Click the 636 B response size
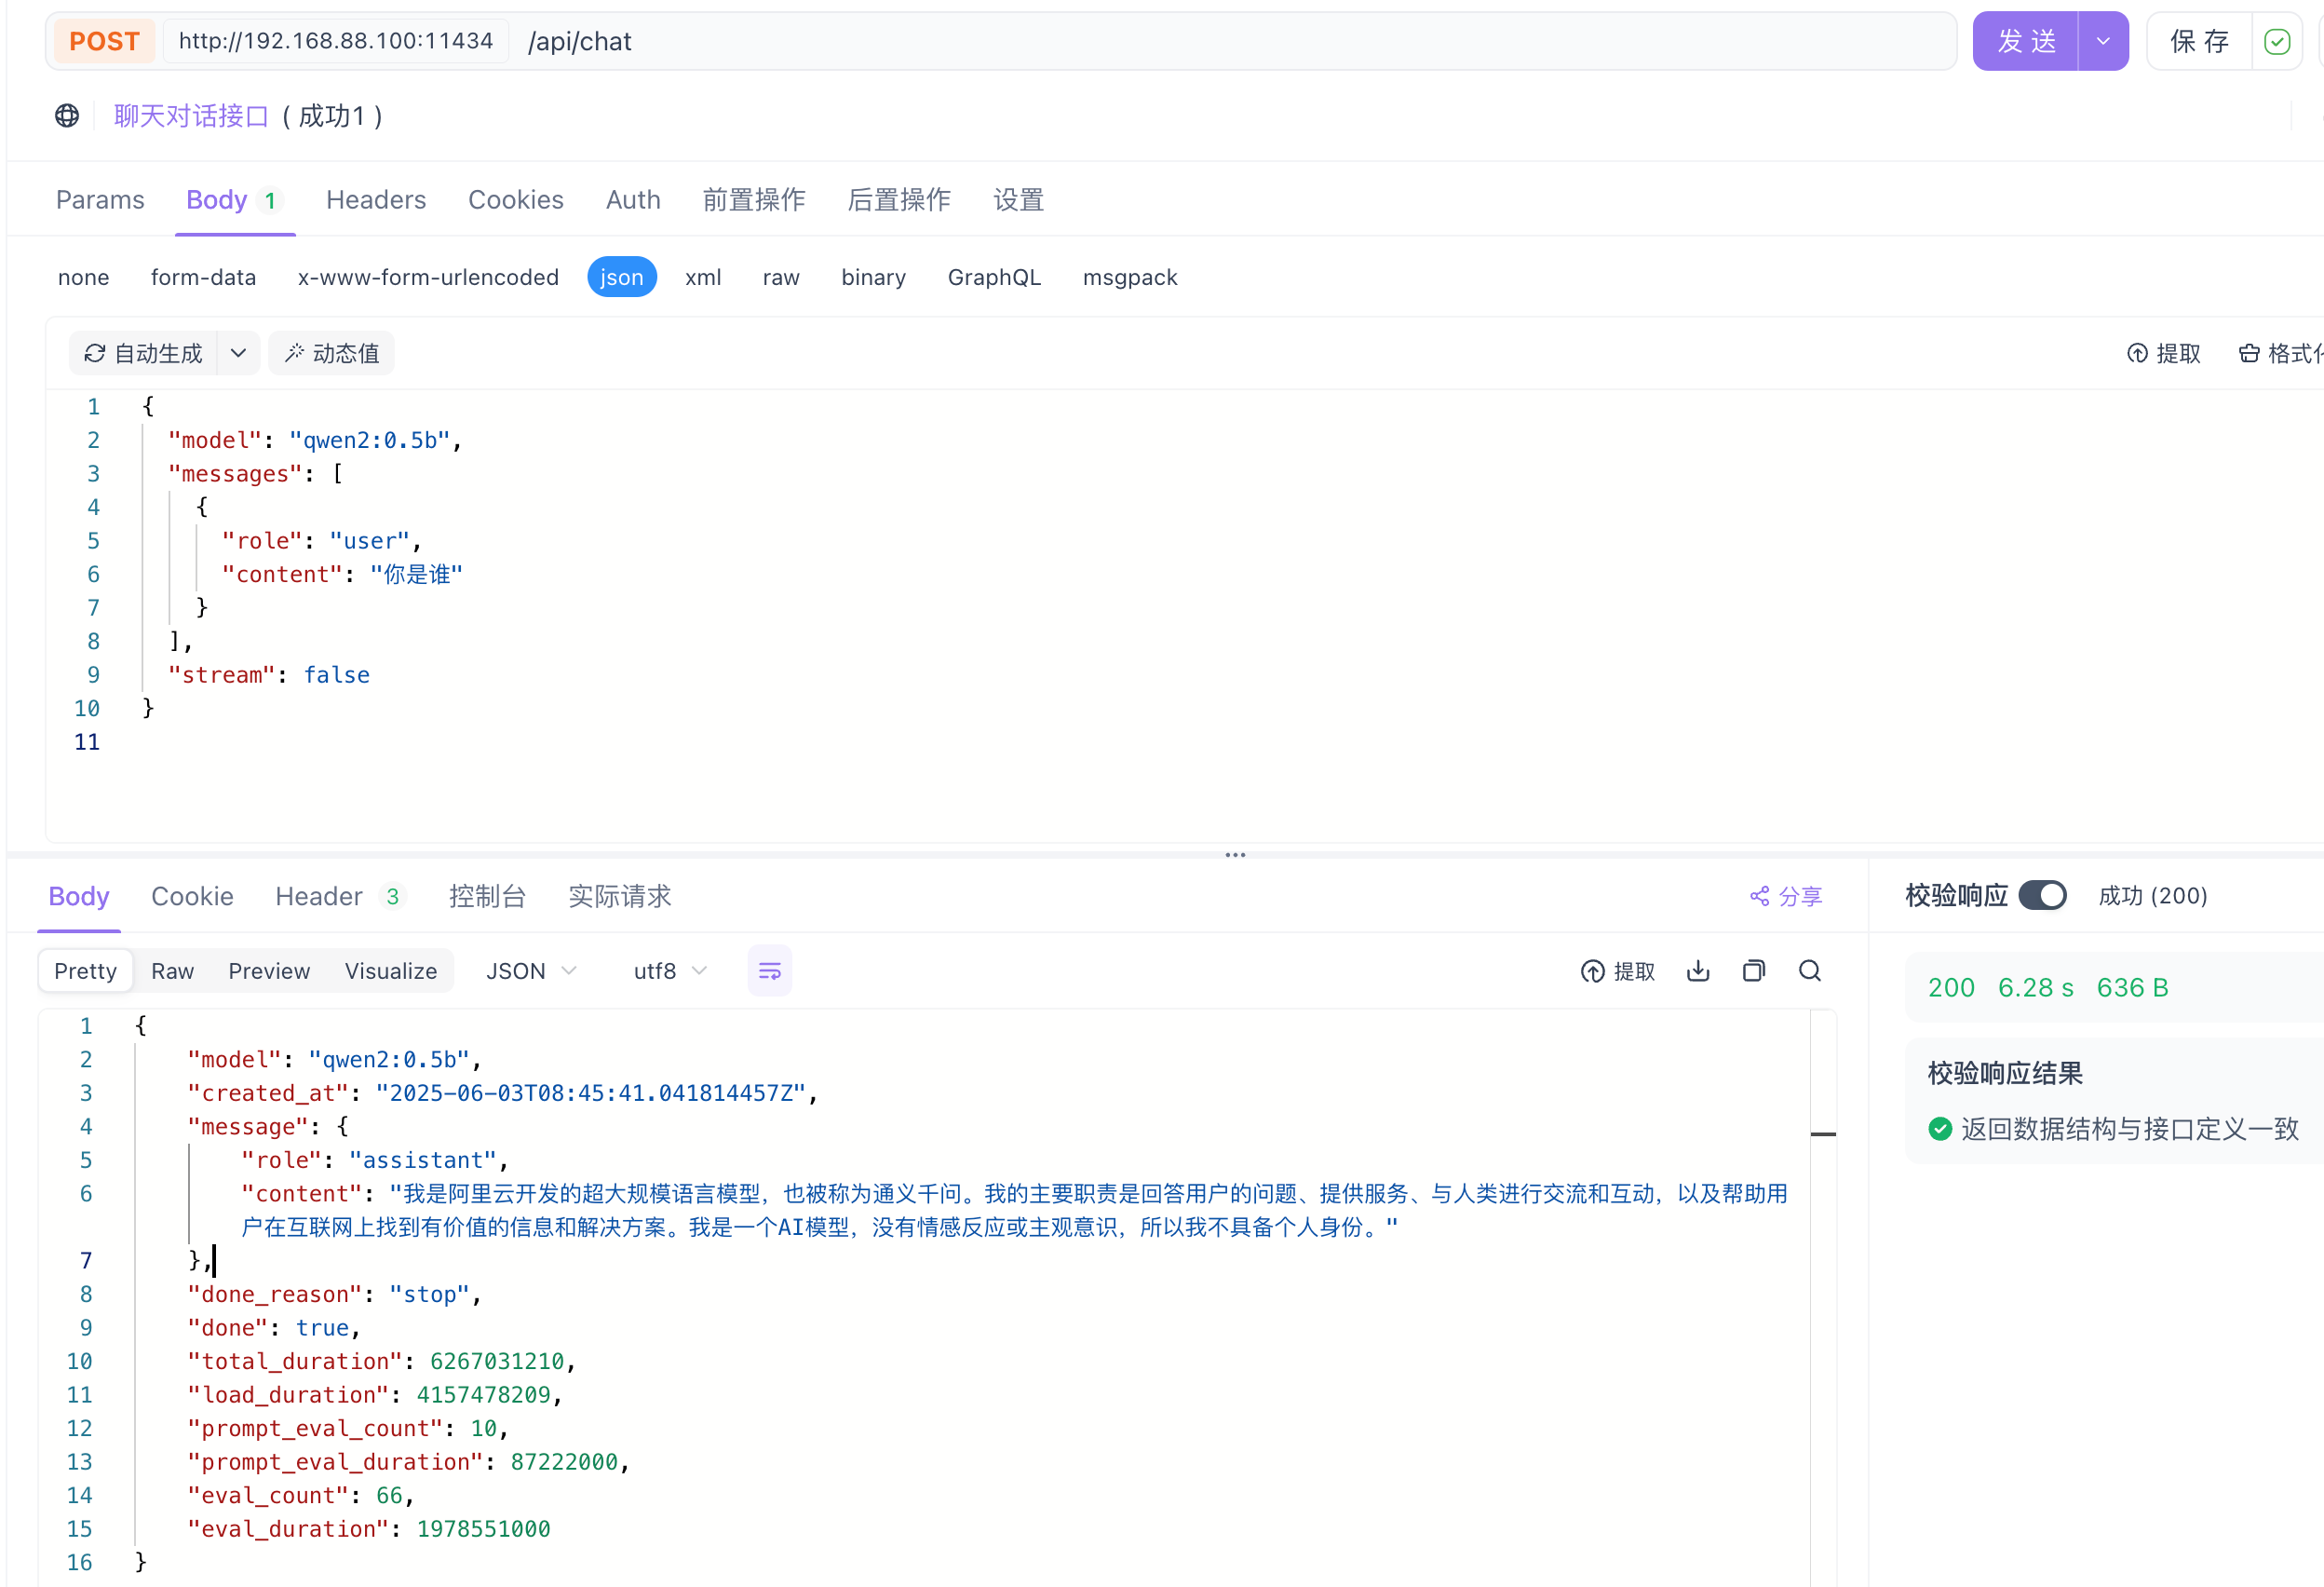This screenshot has width=2324, height=1587. [x=2133, y=987]
